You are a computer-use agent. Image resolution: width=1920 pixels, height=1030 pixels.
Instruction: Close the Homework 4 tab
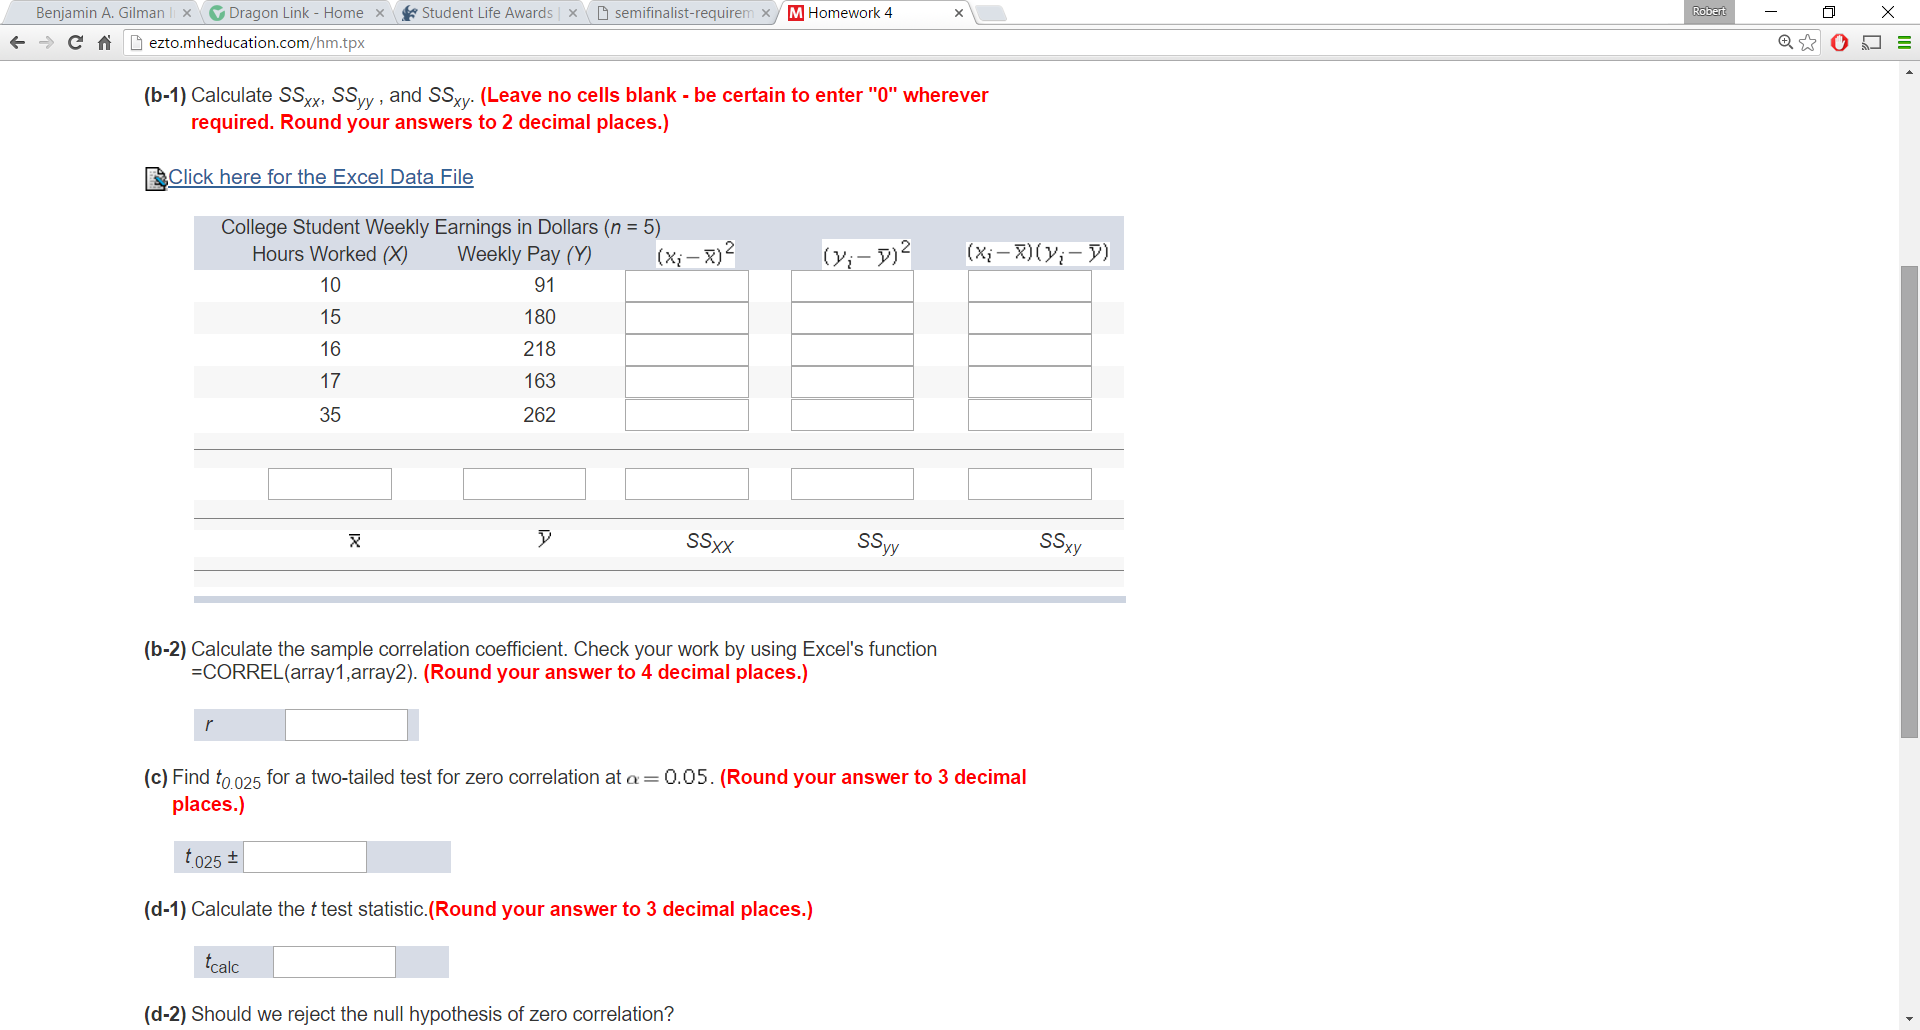pyautogui.click(x=958, y=13)
